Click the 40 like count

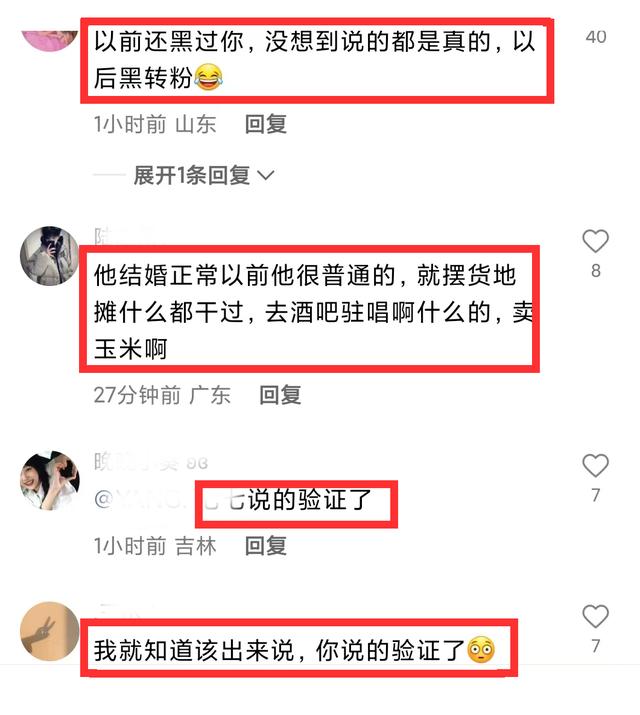[x=596, y=37]
